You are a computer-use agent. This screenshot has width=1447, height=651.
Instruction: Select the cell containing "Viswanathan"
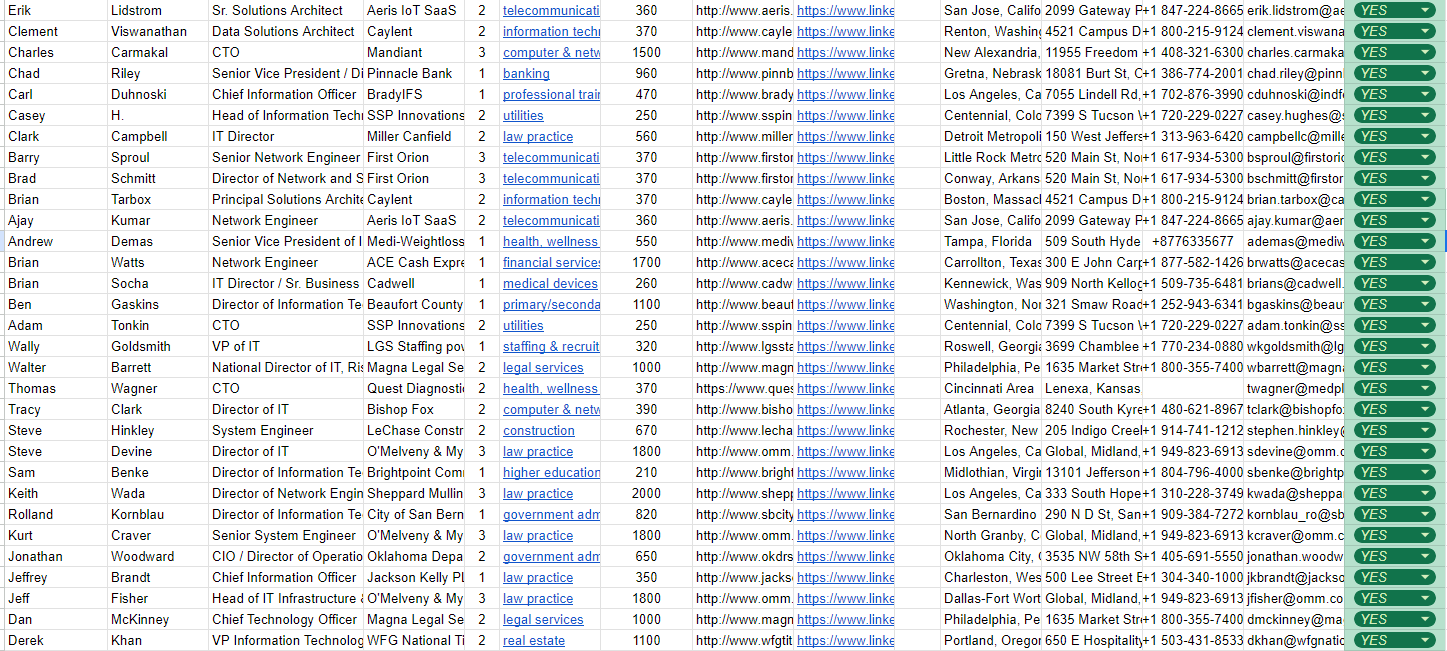pos(158,31)
